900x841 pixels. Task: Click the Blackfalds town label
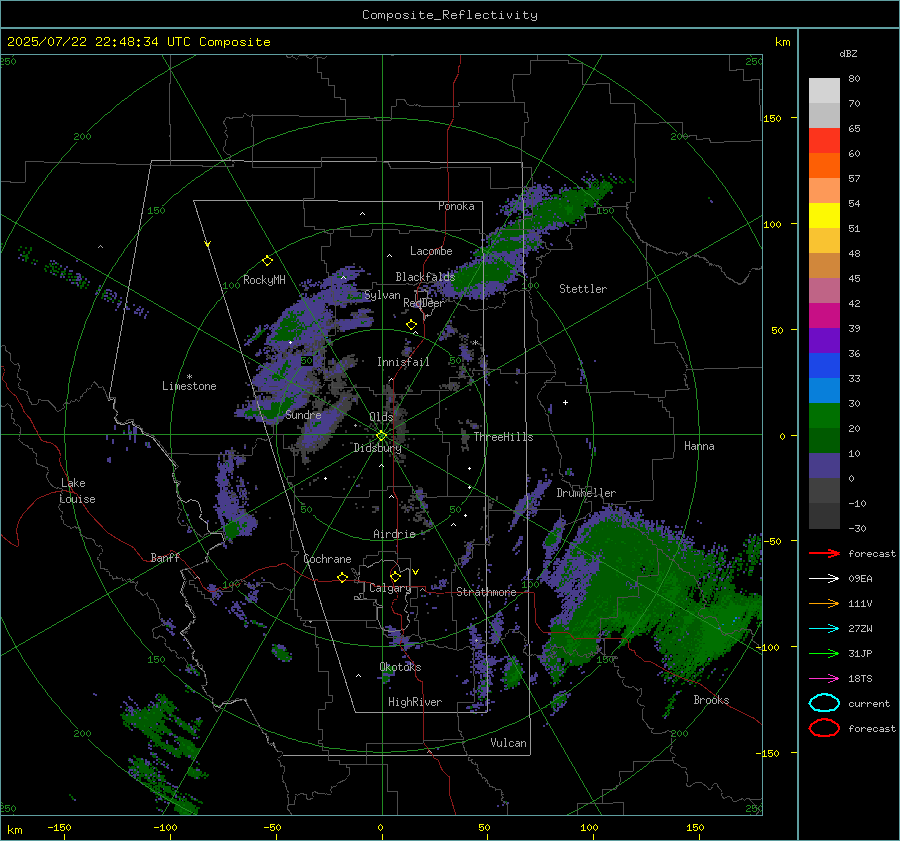click(x=425, y=277)
